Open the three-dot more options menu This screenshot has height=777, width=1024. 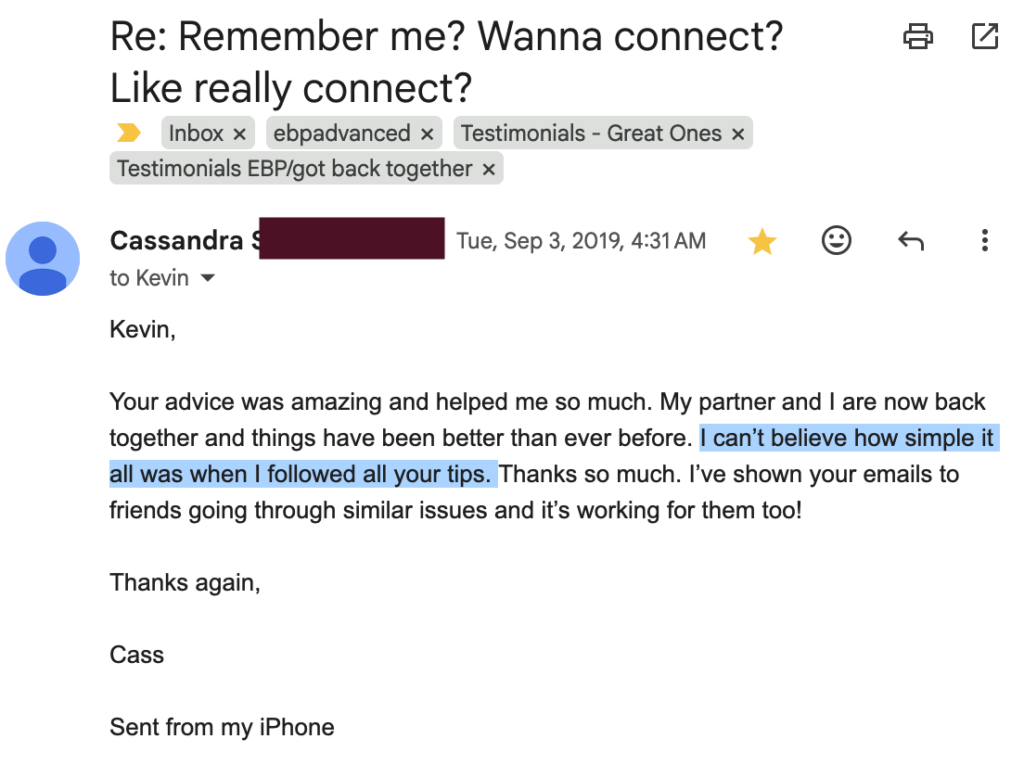point(985,240)
